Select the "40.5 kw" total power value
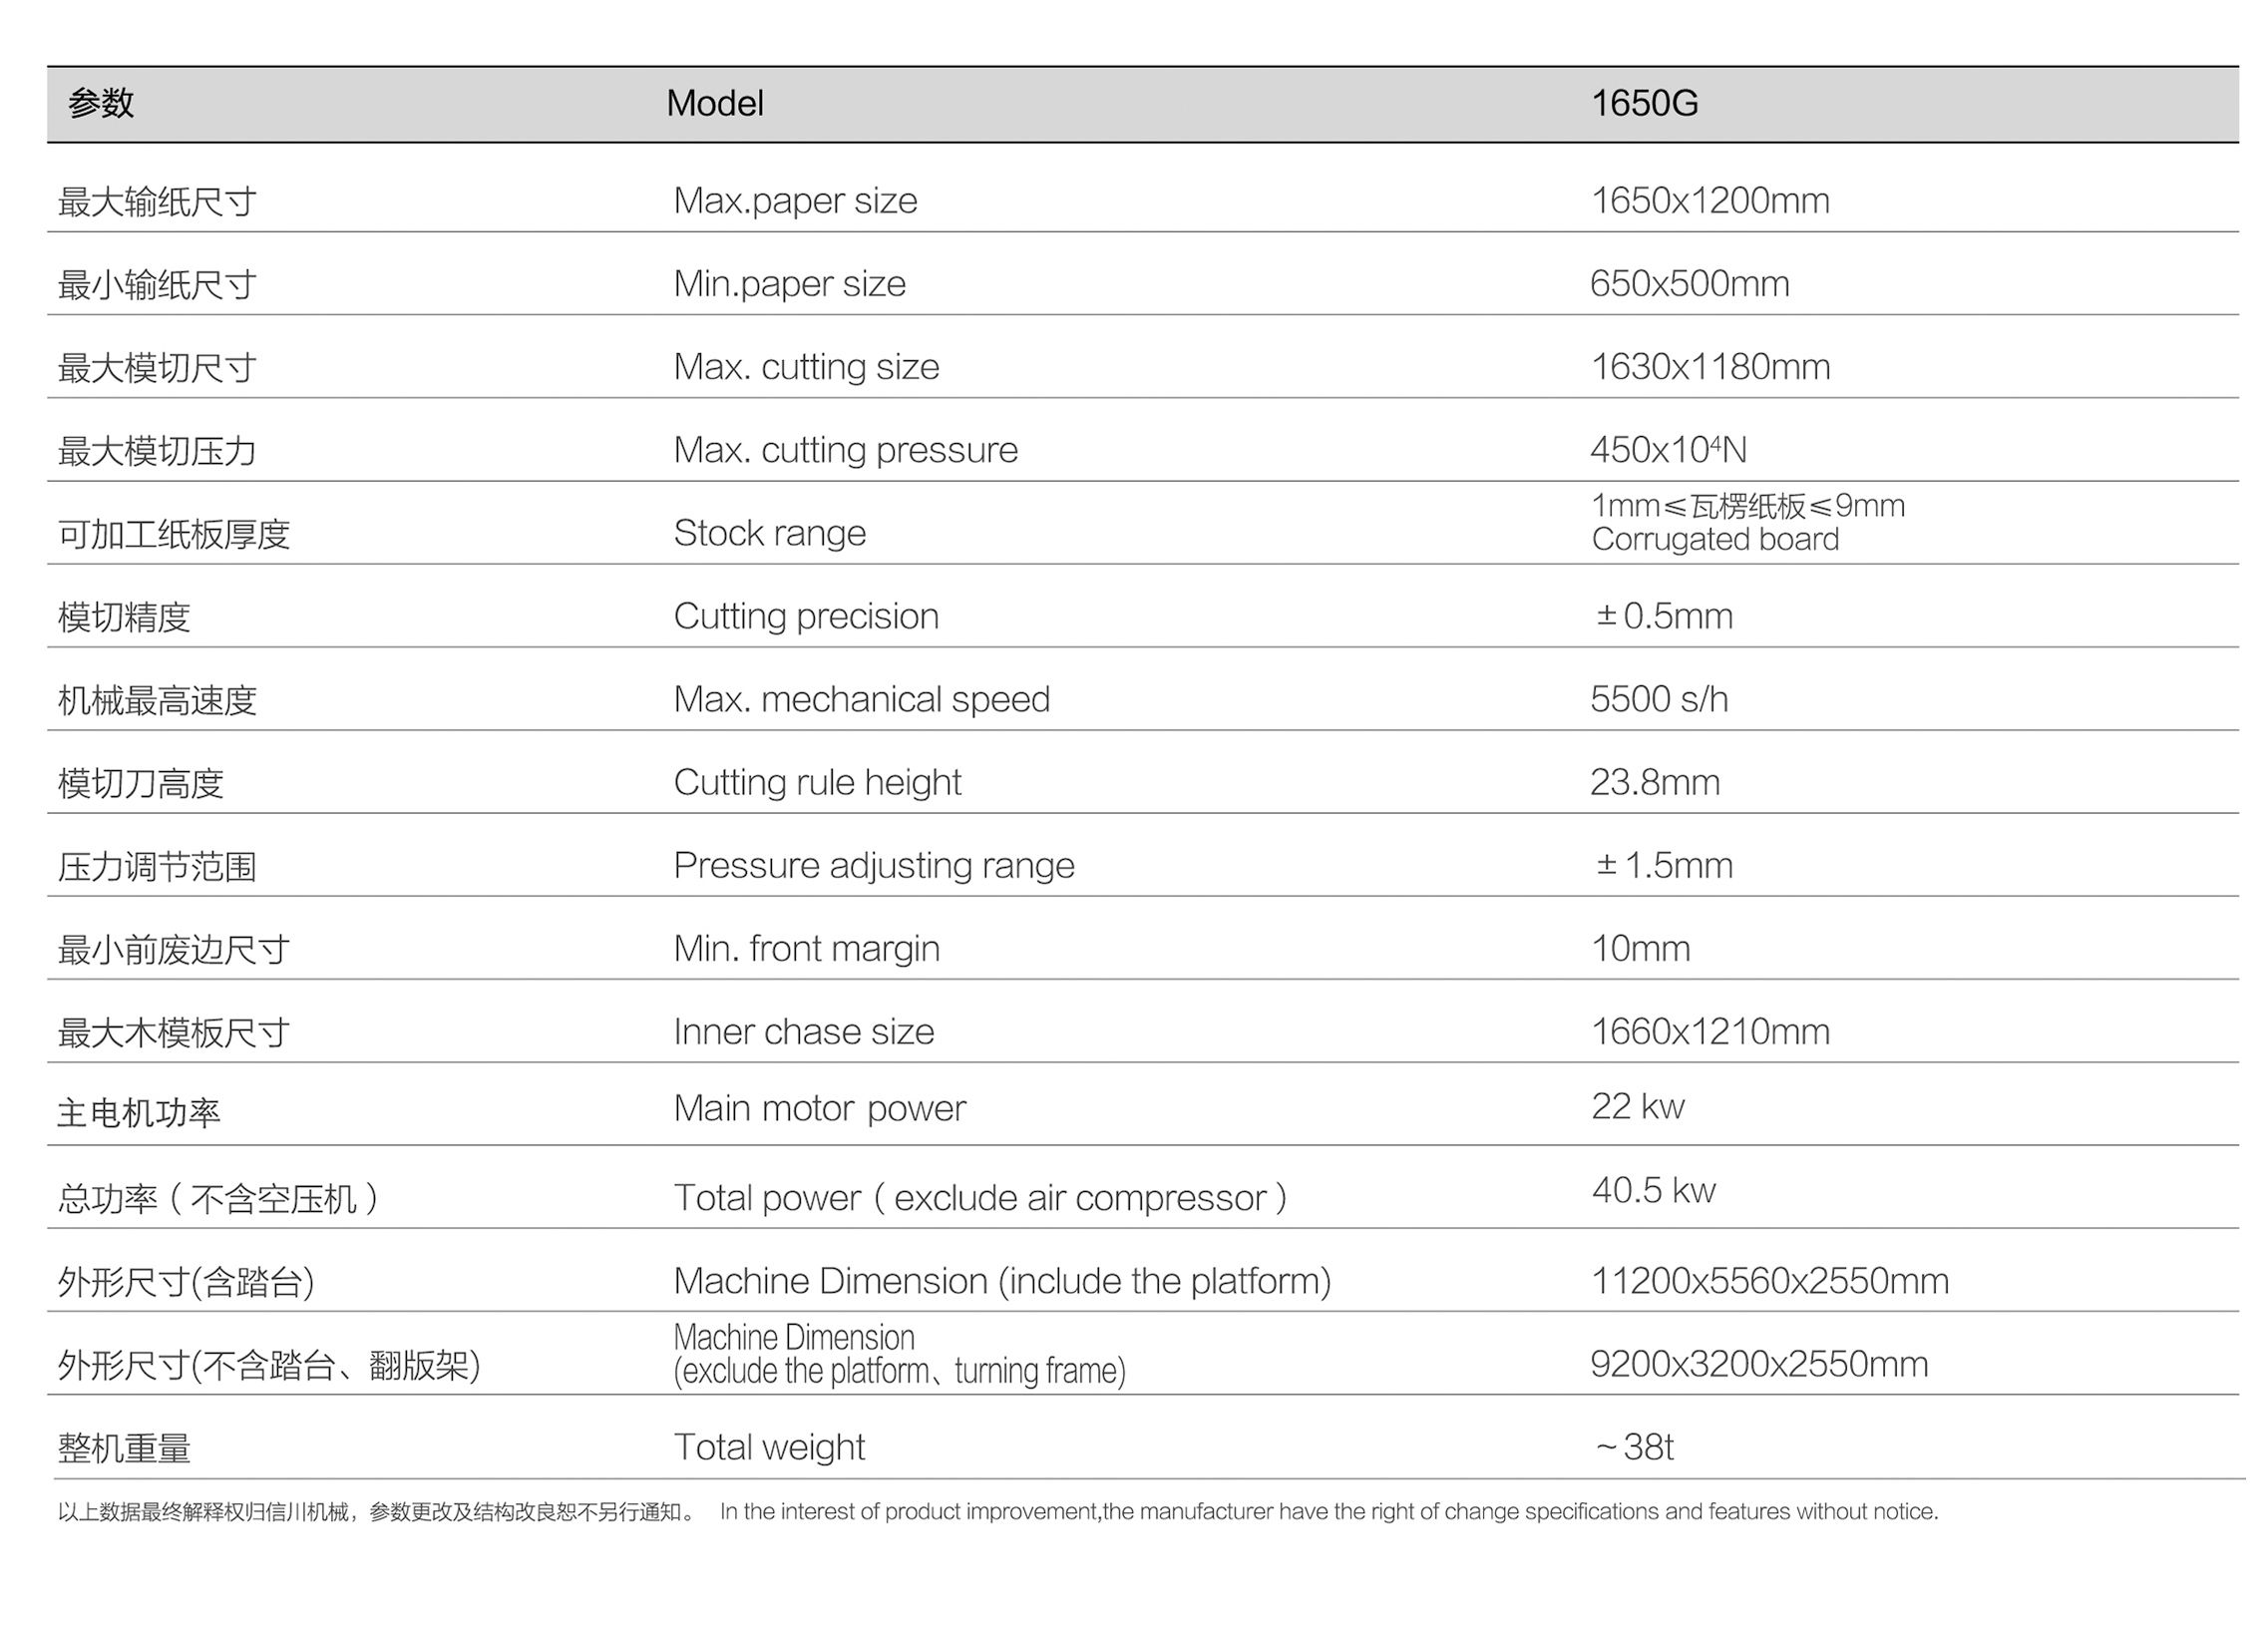This screenshot has width=2268, height=1641. coord(1653,1190)
